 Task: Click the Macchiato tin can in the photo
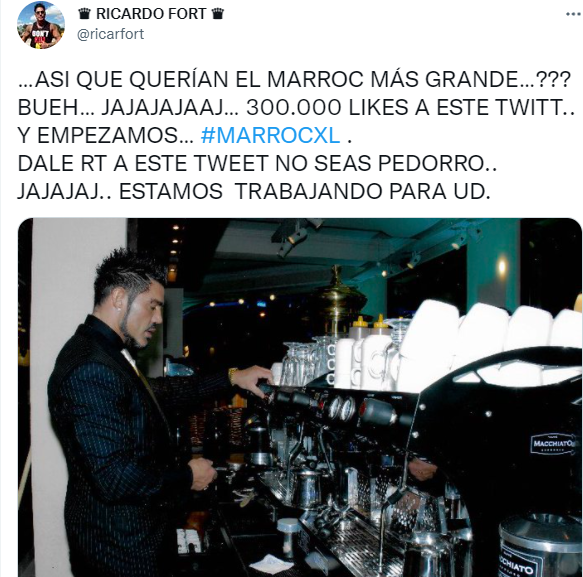pos(539,547)
